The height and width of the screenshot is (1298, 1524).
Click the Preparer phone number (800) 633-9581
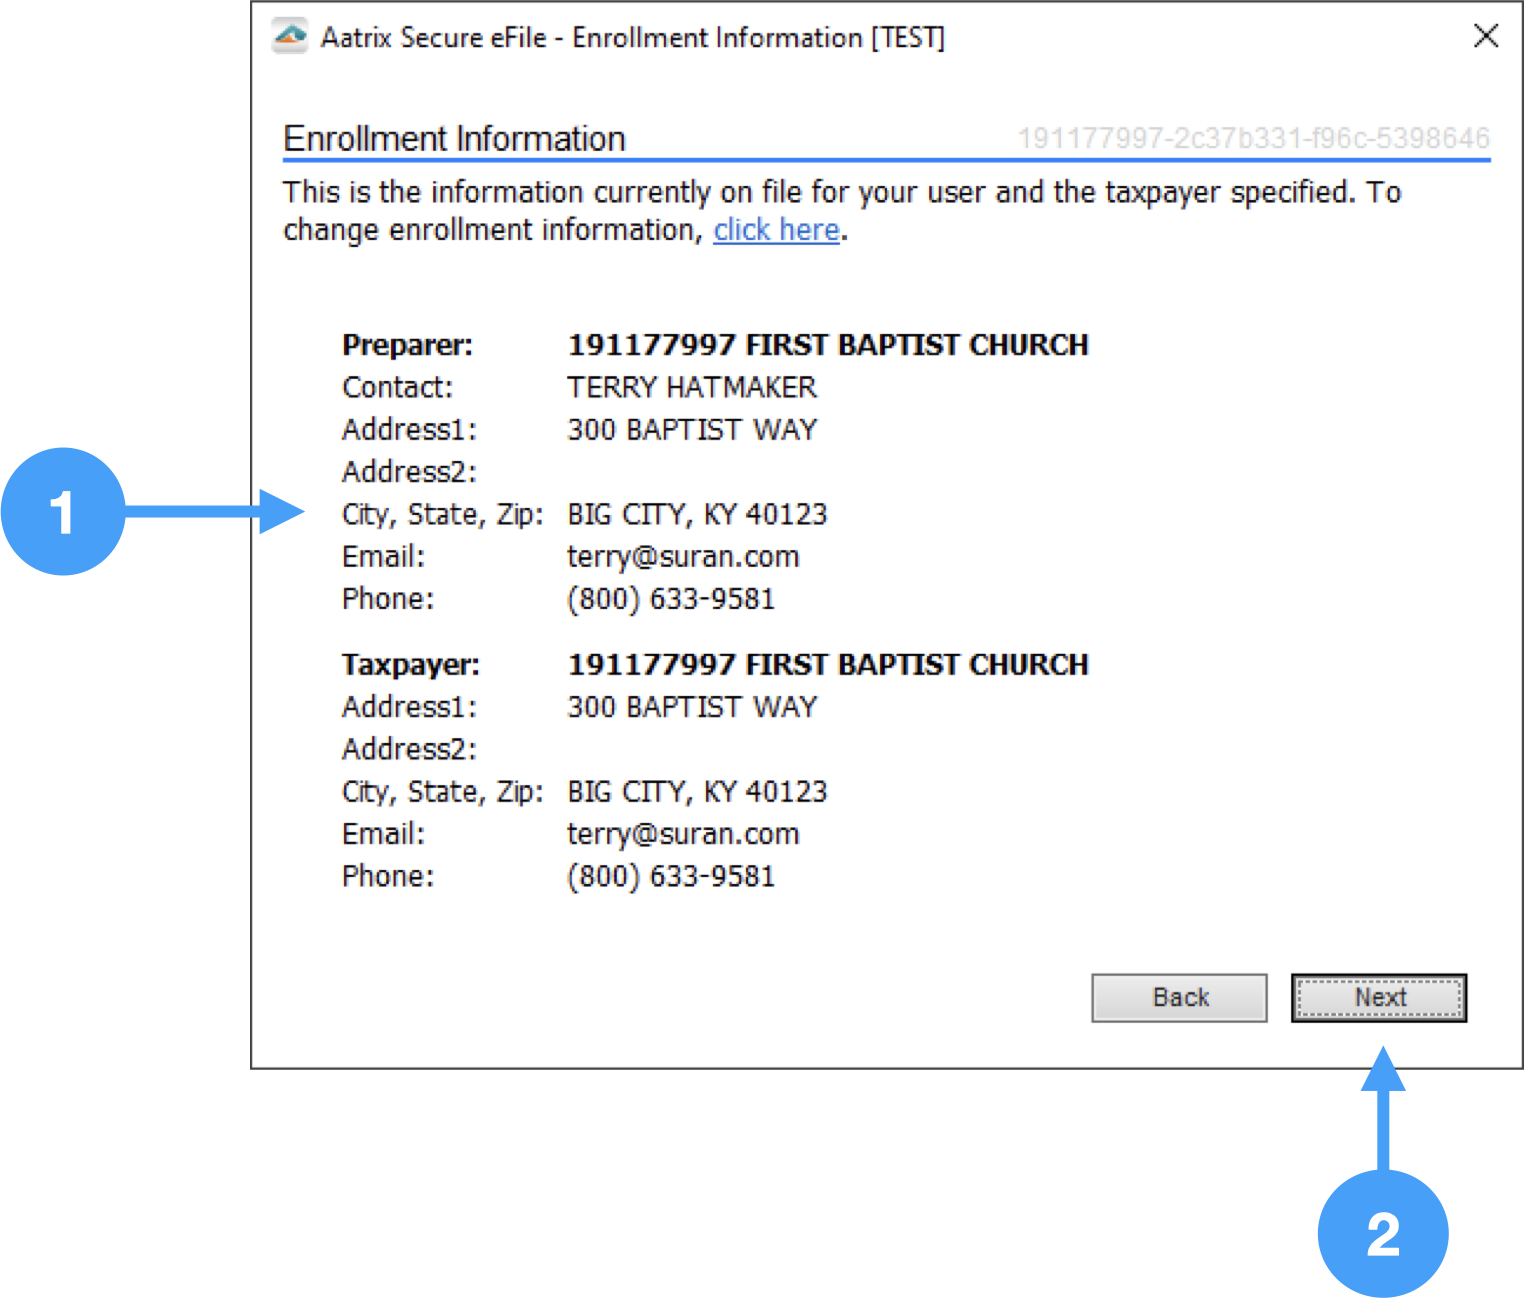coord(670,598)
